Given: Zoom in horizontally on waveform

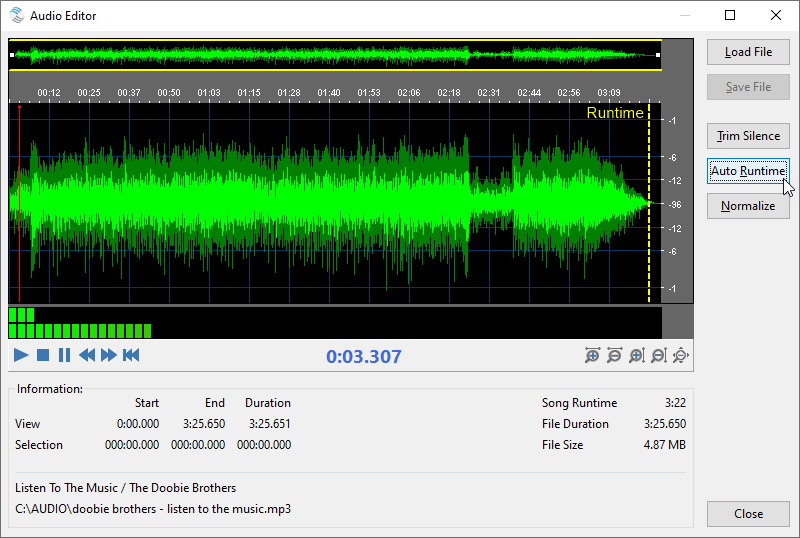Looking at the screenshot, I should [593, 355].
